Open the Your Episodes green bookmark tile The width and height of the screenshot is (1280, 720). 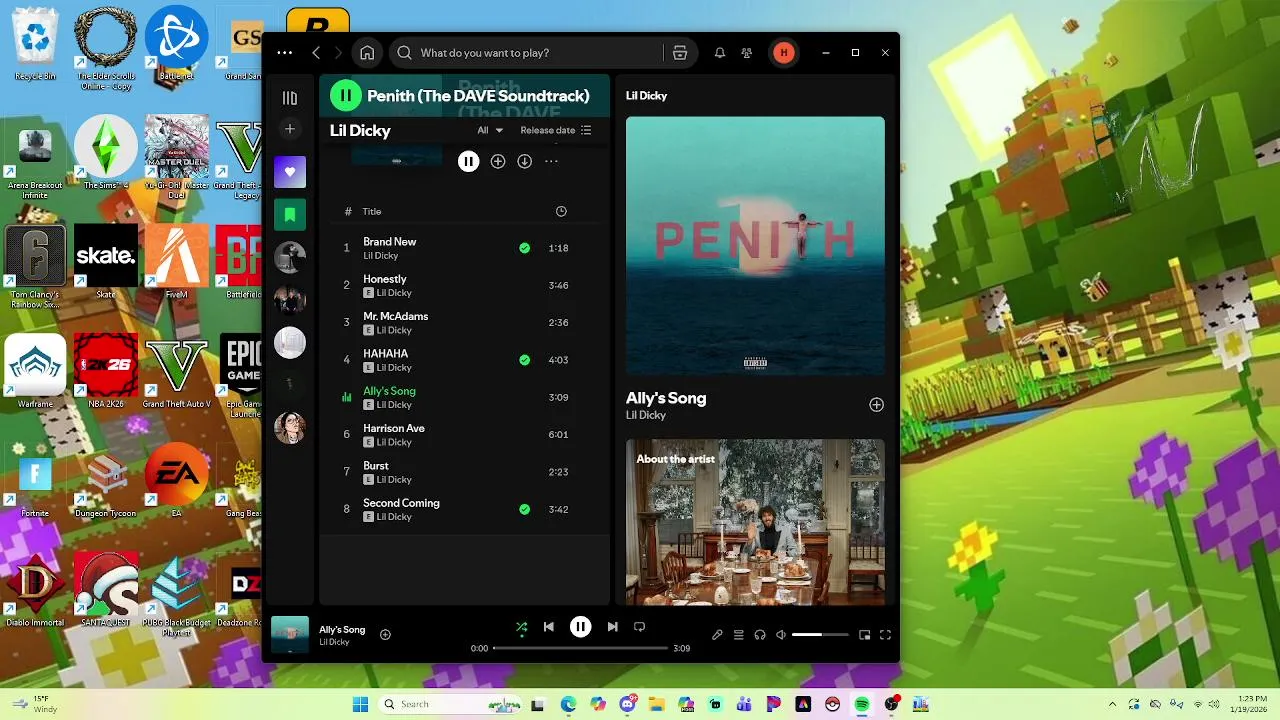click(290, 214)
